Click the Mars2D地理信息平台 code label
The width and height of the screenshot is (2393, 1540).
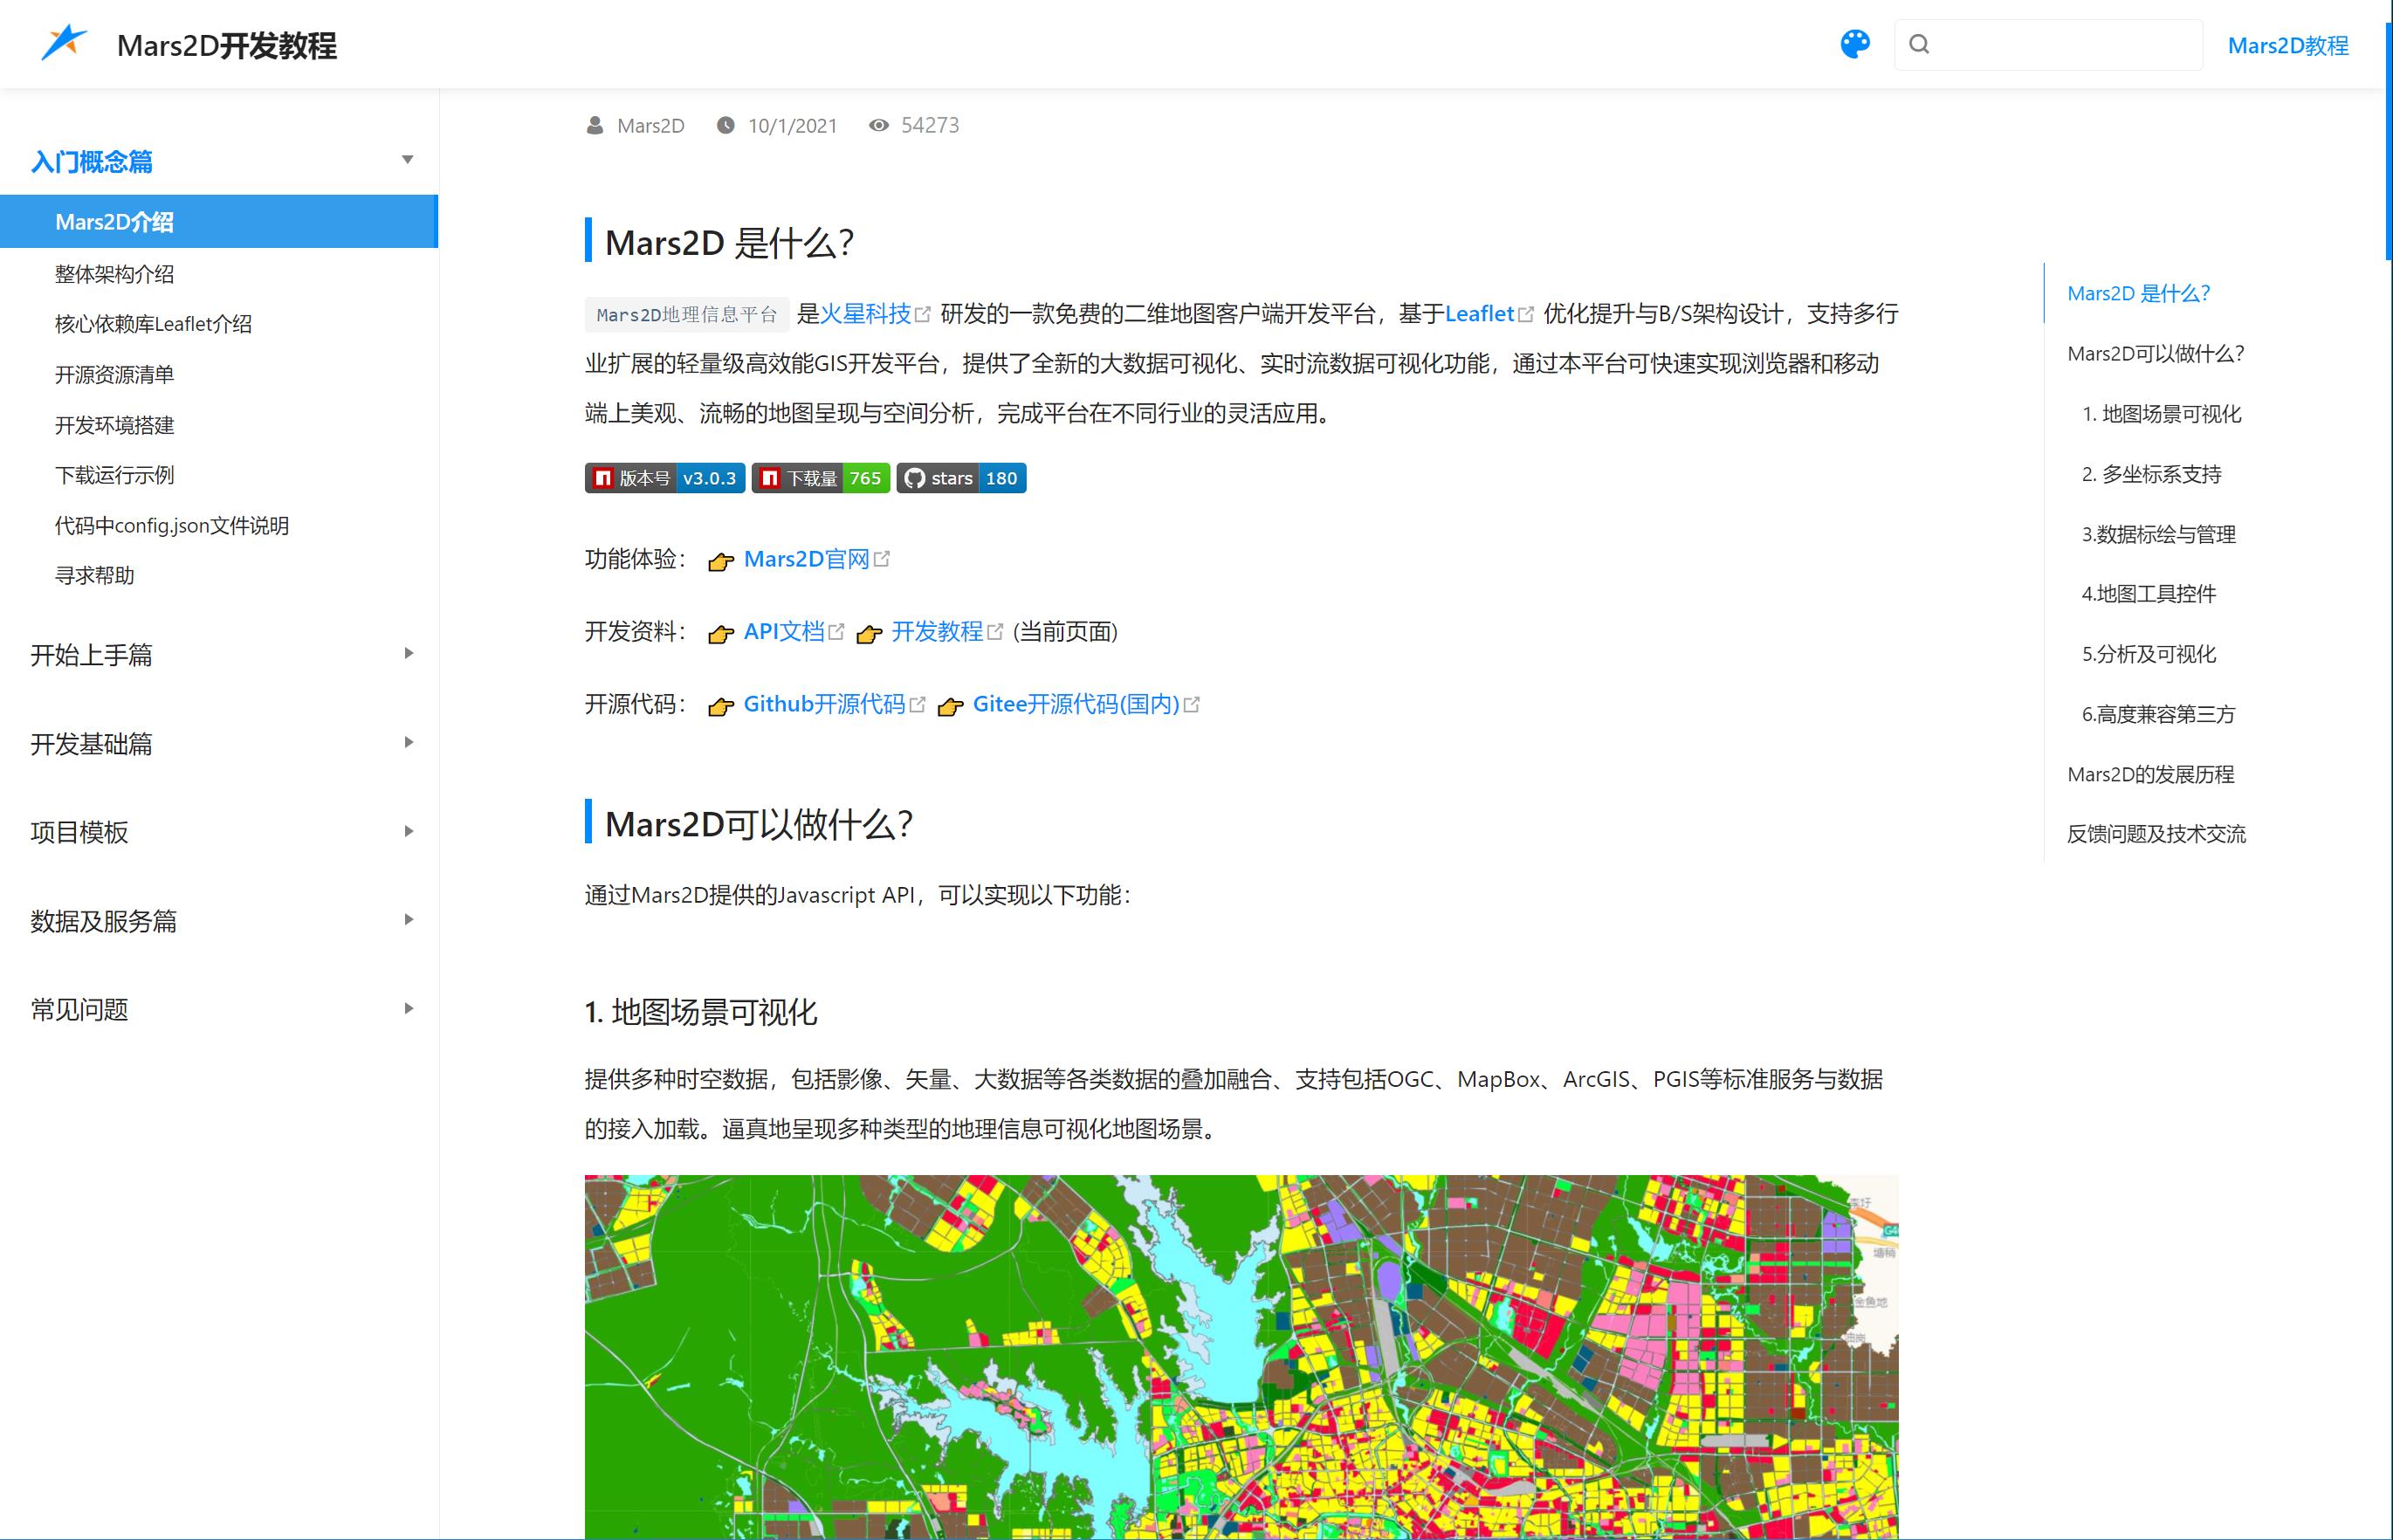[687, 314]
